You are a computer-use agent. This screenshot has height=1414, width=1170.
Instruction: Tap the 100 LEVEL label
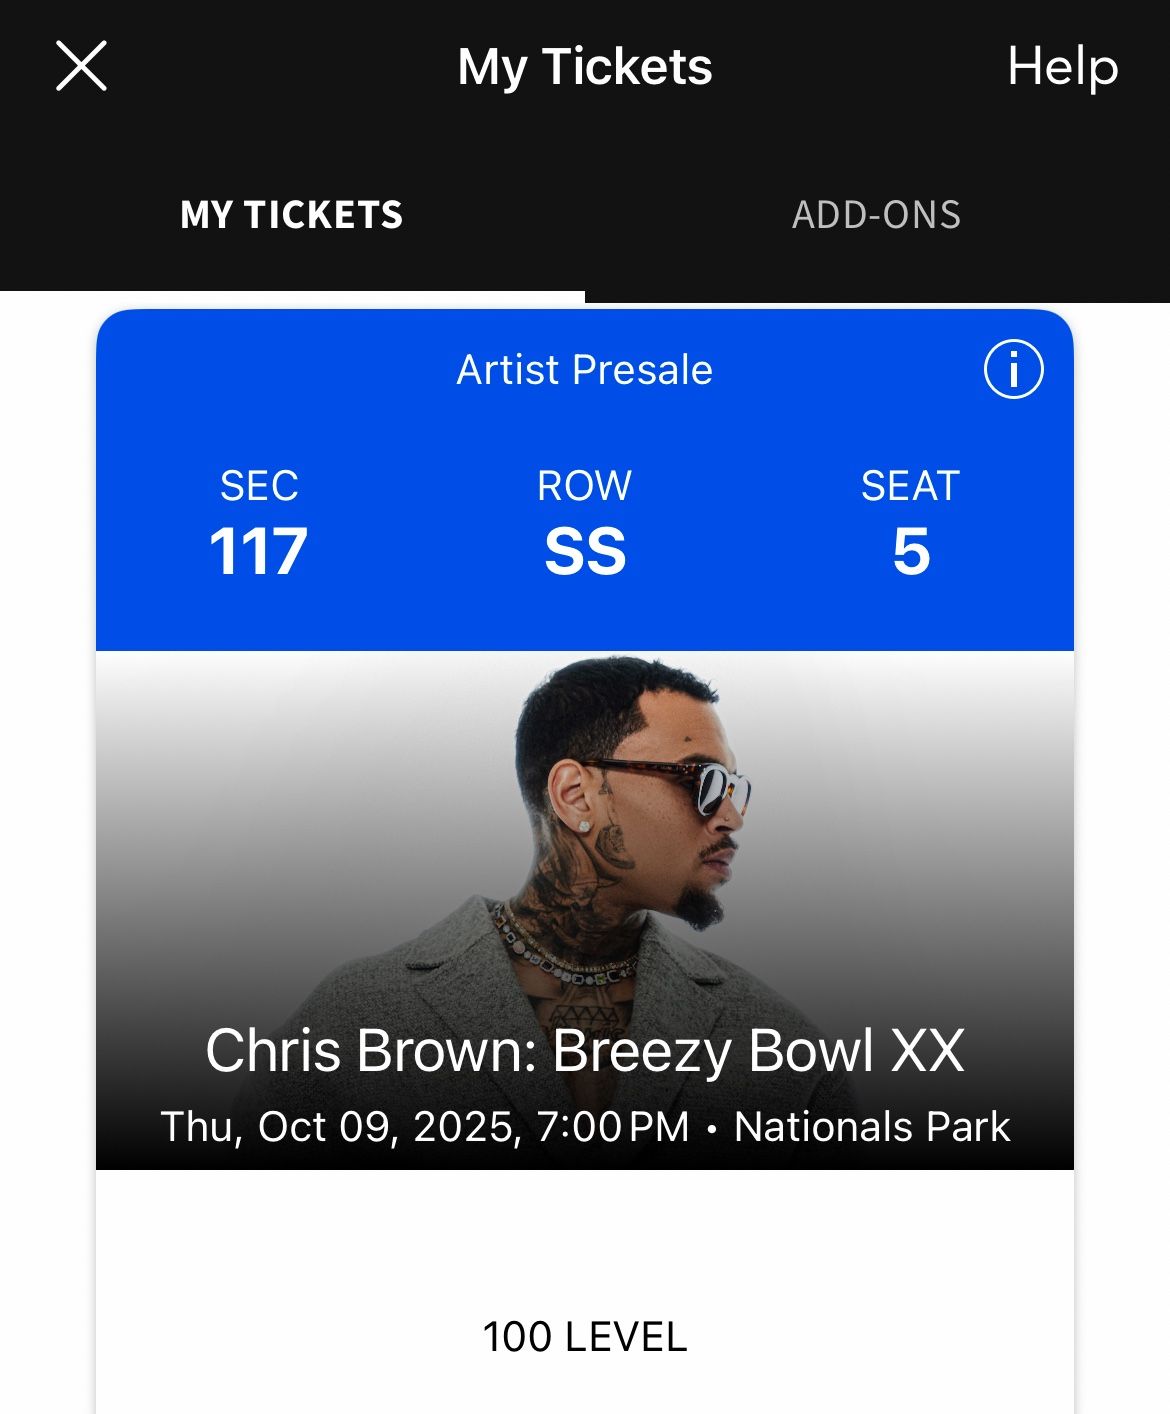585,1337
